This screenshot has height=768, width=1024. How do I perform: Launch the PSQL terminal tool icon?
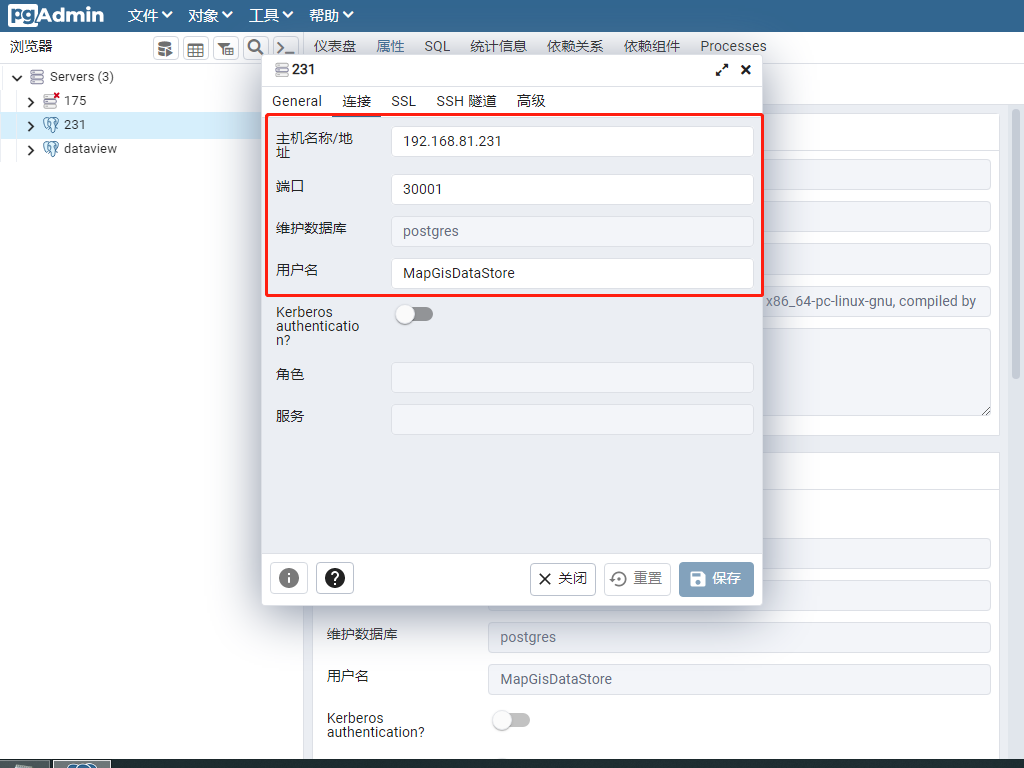click(x=285, y=47)
